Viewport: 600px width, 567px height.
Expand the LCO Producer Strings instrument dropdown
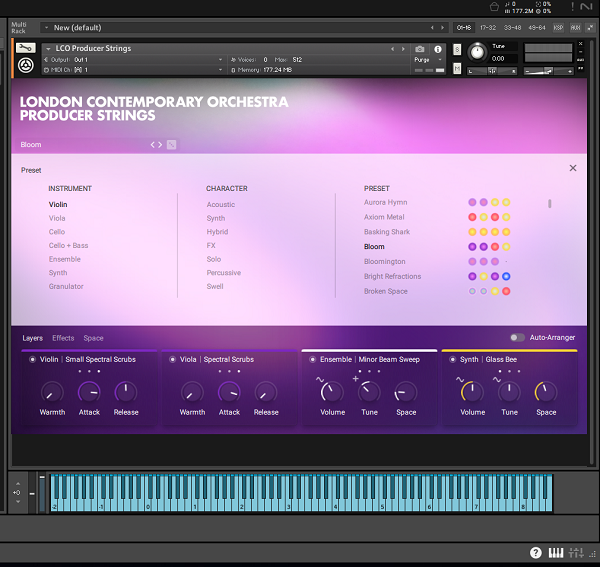click(x=48, y=49)
